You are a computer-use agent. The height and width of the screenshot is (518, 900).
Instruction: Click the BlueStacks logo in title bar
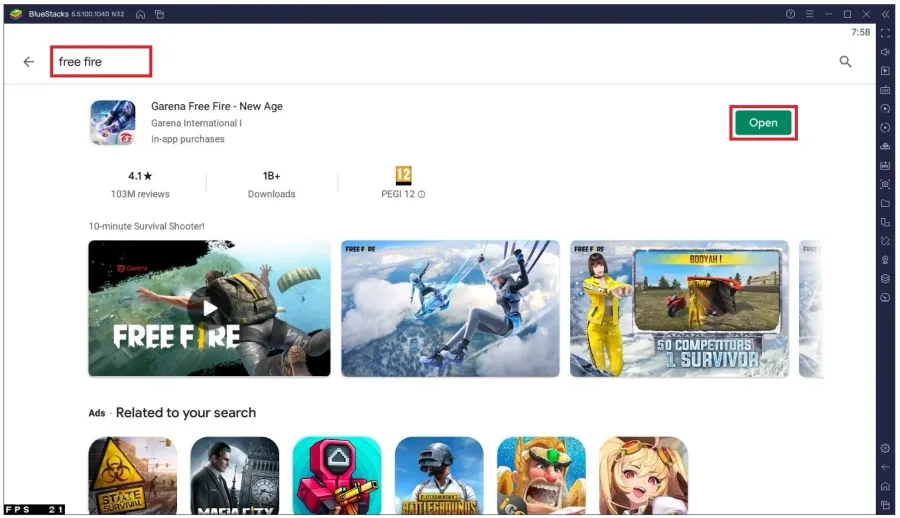pyautogui.click(x=16, y=14)
